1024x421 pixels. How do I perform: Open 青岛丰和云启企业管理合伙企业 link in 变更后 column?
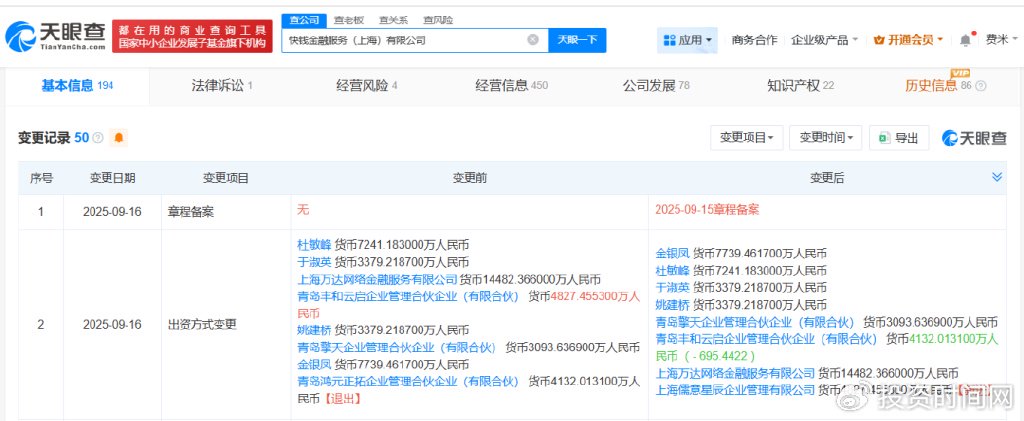coord(766,339)
